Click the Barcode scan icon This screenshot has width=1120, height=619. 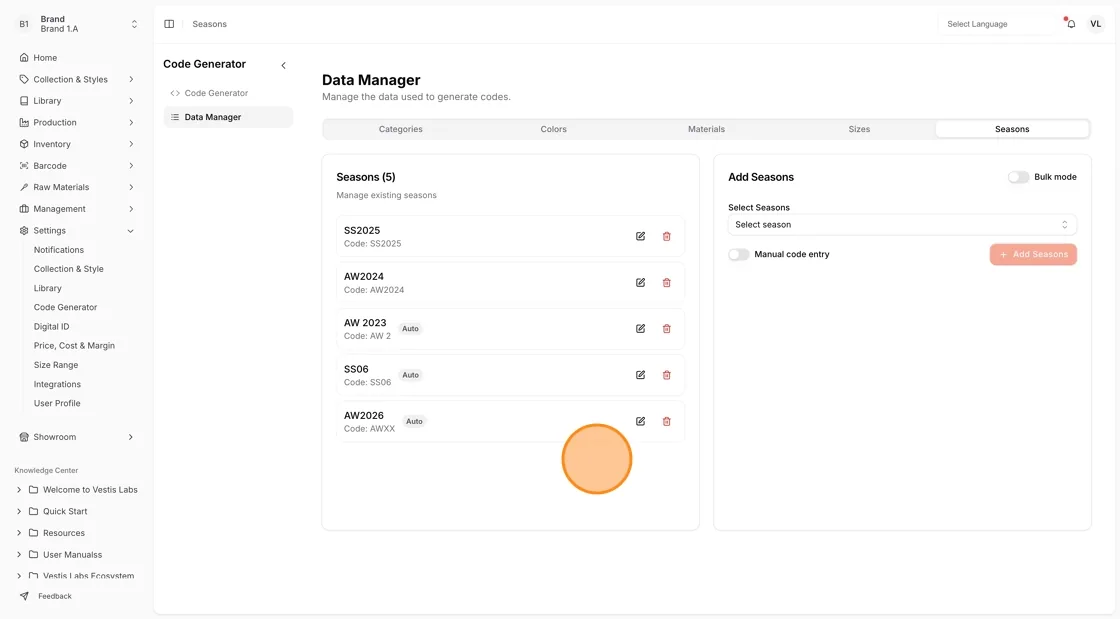tap(24, 166)
